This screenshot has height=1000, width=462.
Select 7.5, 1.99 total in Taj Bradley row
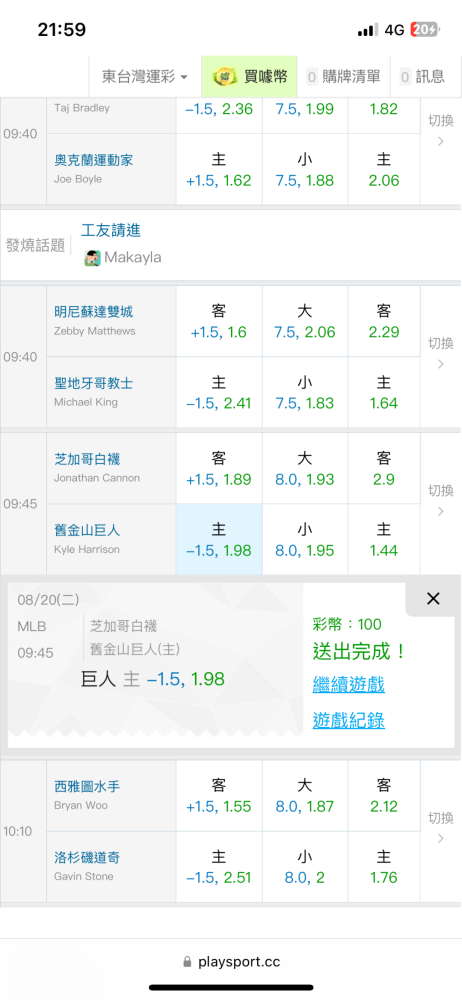click(305, 115)
